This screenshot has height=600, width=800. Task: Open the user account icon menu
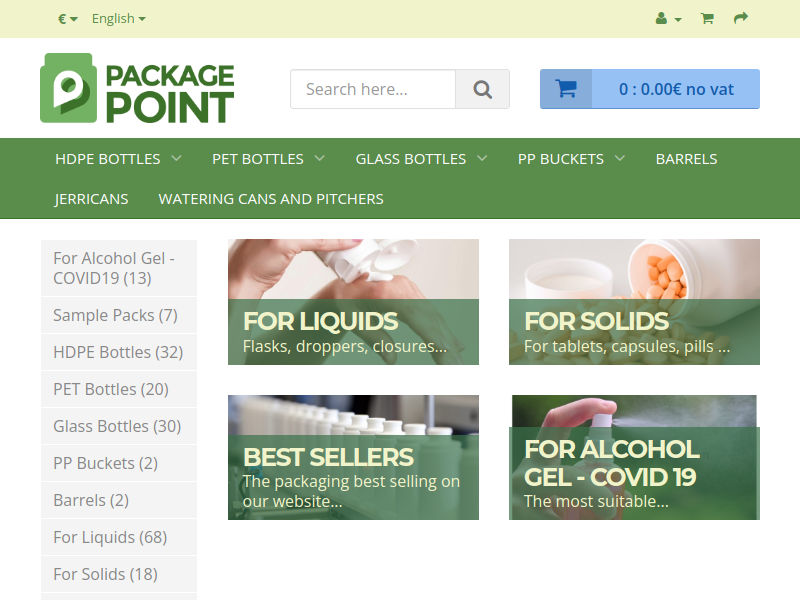point(668,19)
